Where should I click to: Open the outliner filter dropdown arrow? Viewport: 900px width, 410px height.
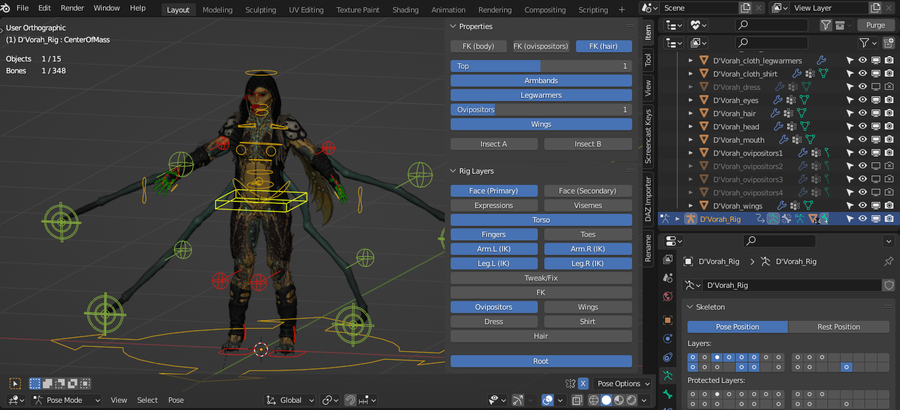click(x=875, y=43)
